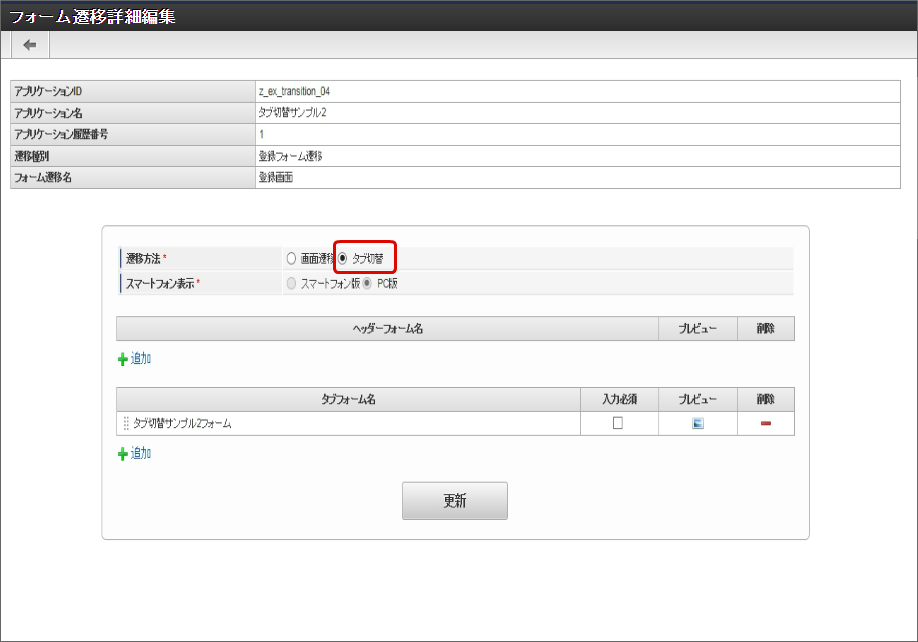Screen dimensions: 918x642
Task: Click the プレビュー header in header form table
Action: (697, 328)
